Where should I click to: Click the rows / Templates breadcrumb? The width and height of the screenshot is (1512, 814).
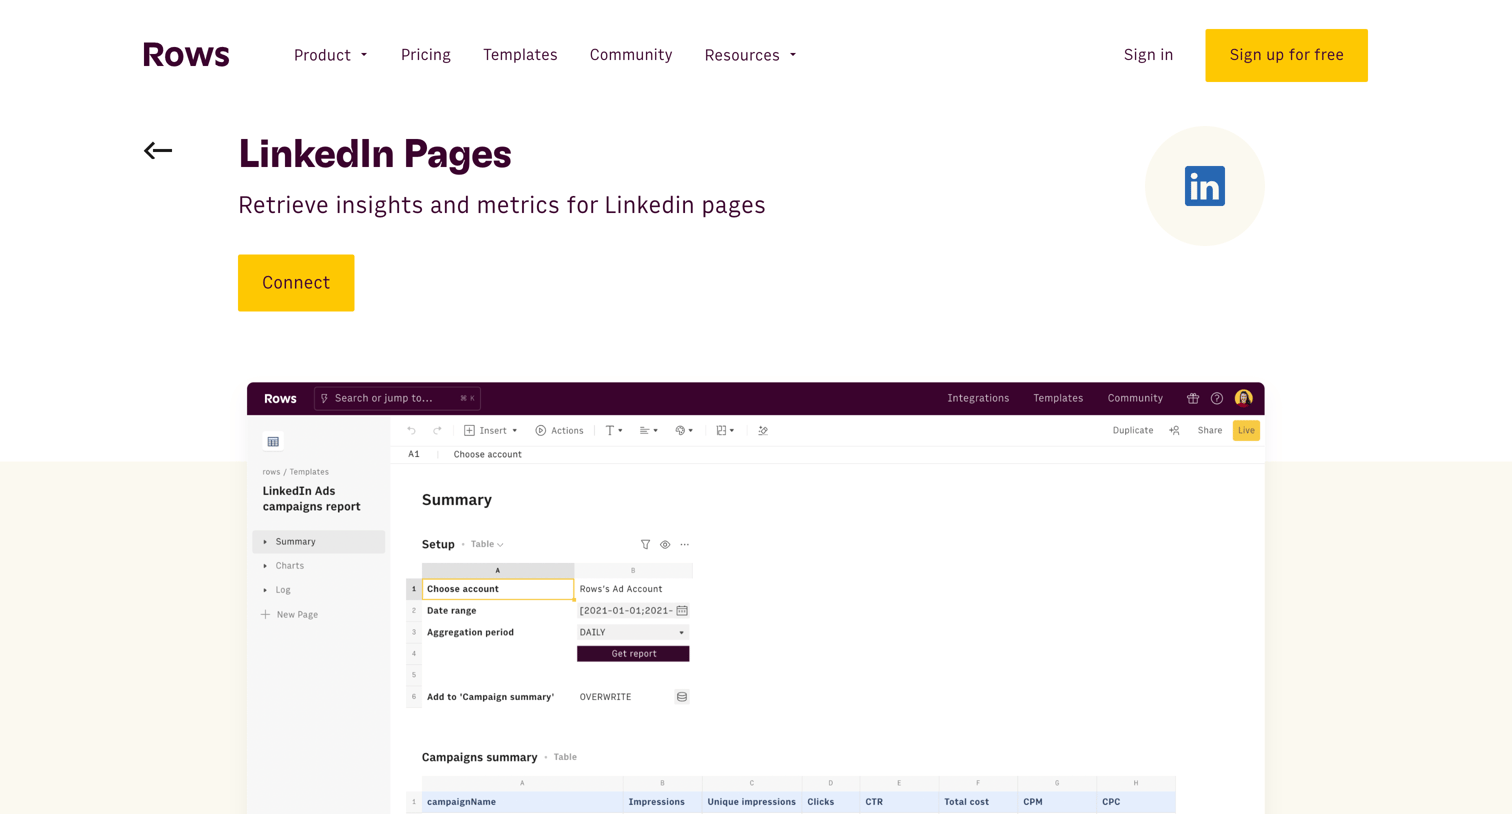[x=295, y=472]
